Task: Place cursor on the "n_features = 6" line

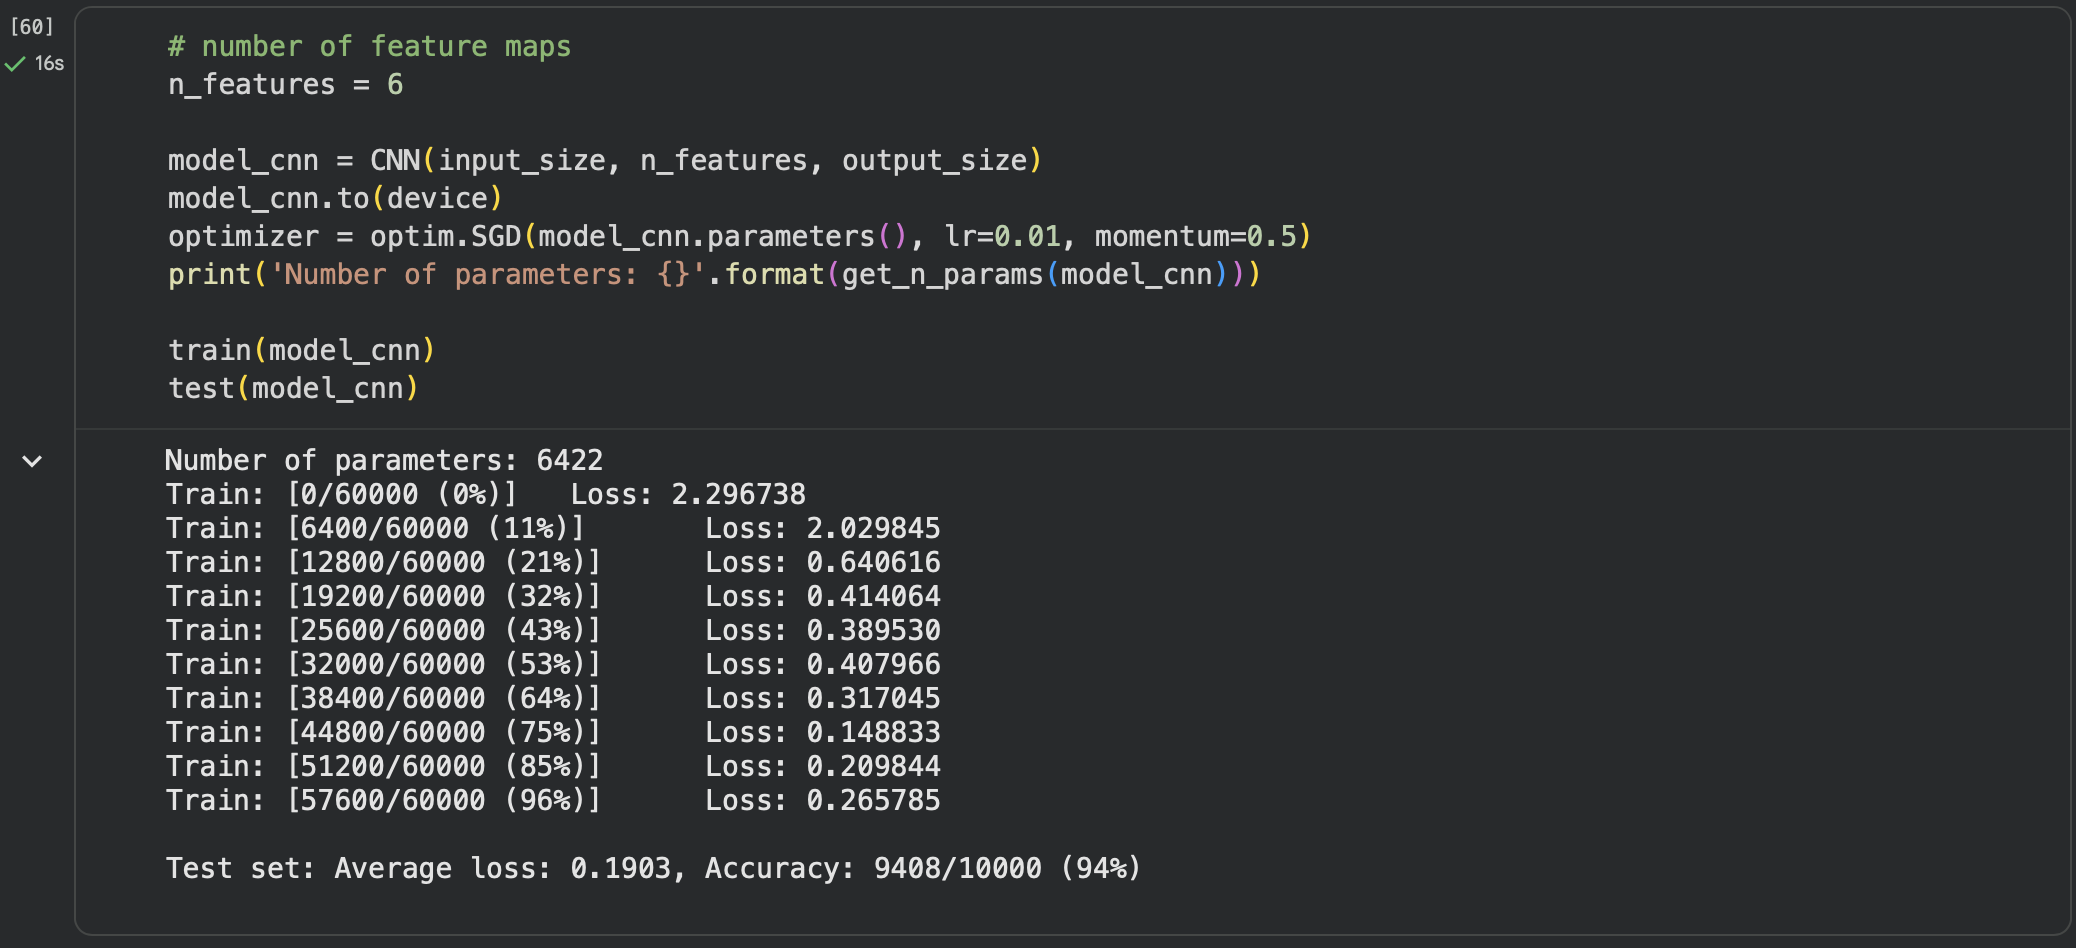Action: click(x=285, y=84)
